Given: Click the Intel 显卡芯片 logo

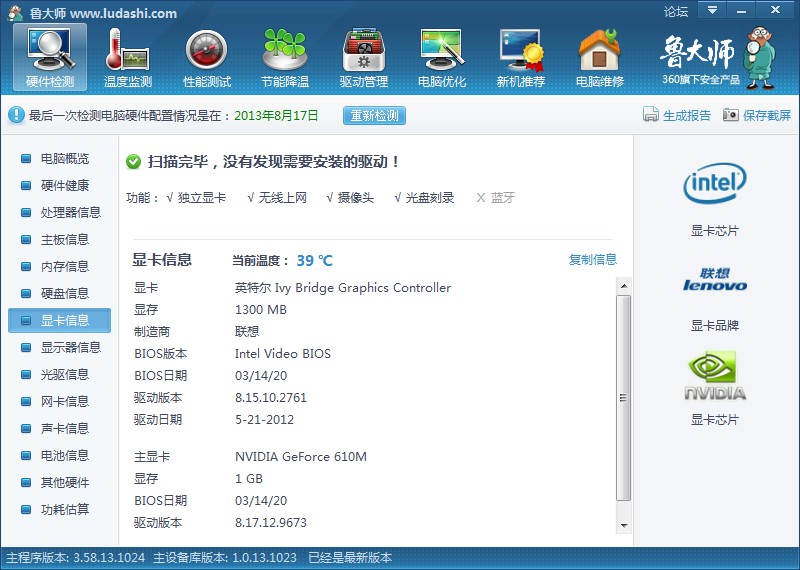Looking at the screenshot, I should pos(714,182).
